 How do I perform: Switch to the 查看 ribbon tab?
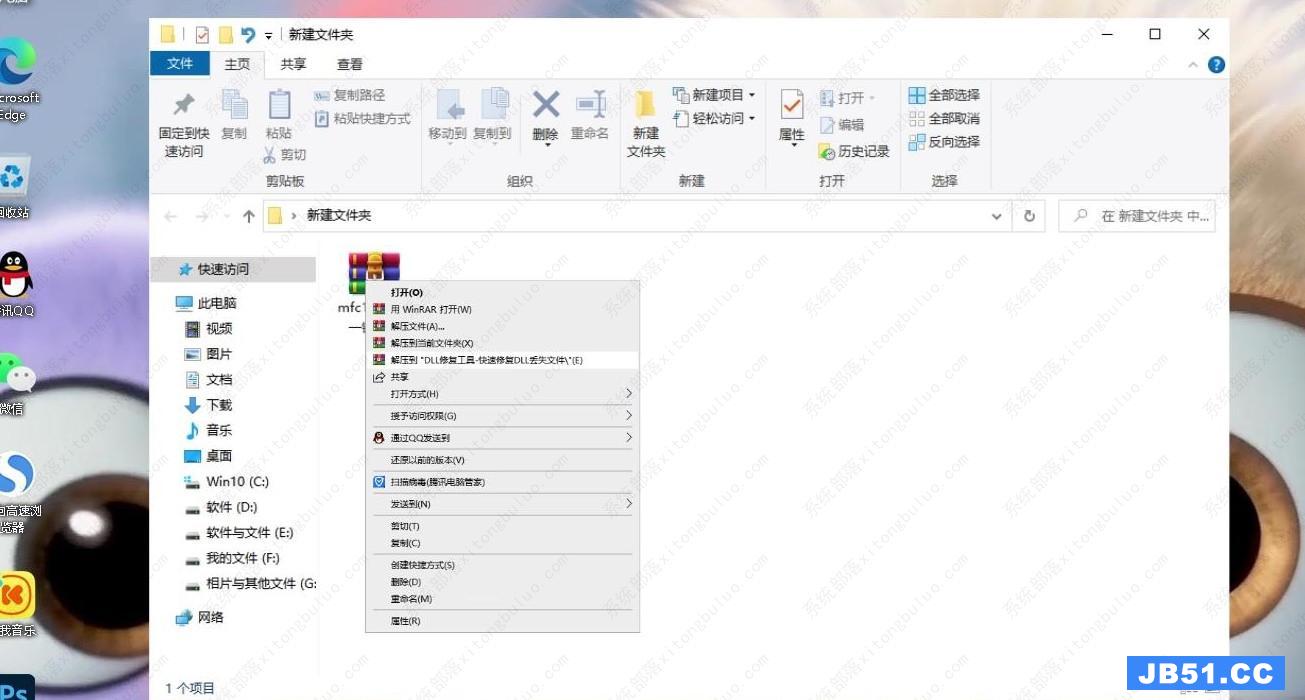350,64
